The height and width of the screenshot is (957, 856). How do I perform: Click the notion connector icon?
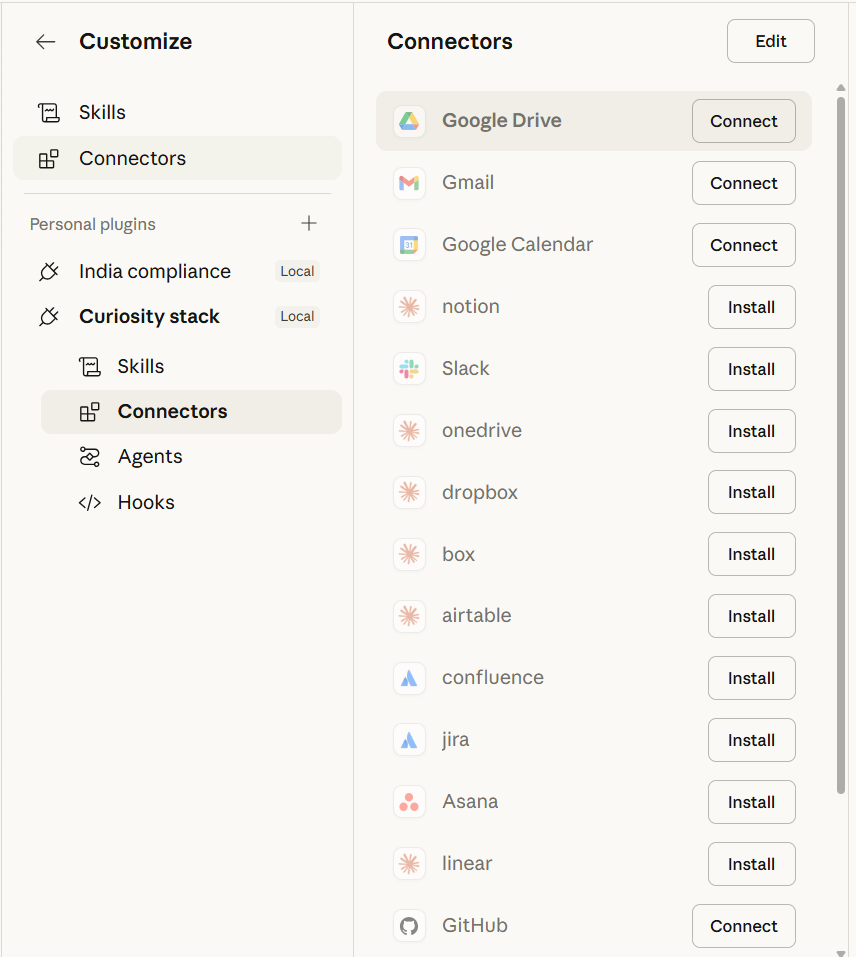[x=409, y=306]
